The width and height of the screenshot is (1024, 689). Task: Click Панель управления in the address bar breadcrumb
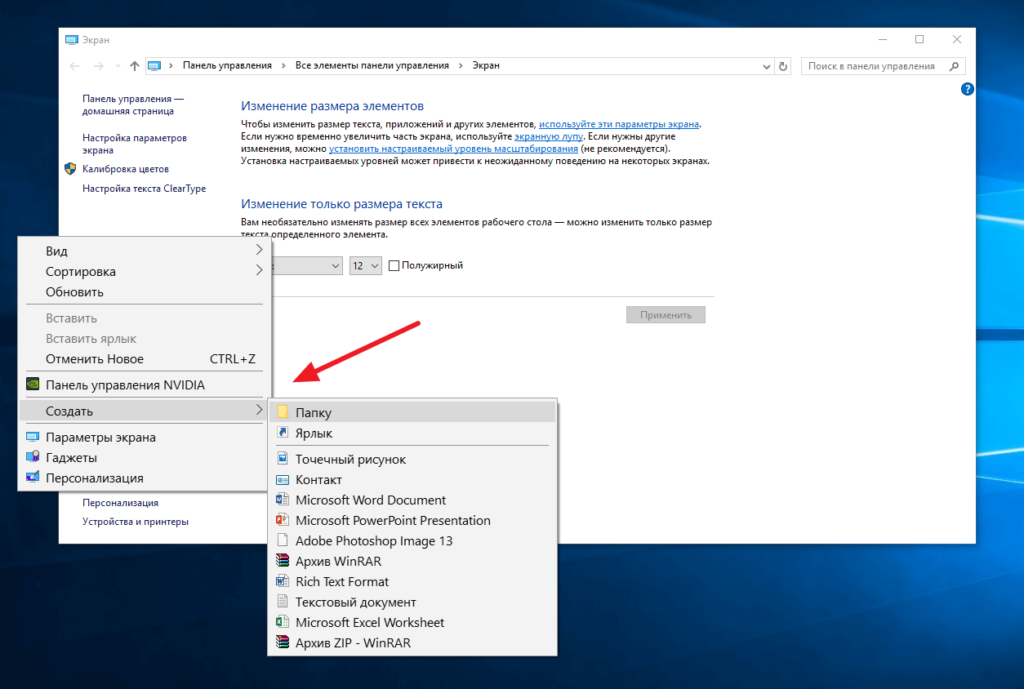point(227,65)
